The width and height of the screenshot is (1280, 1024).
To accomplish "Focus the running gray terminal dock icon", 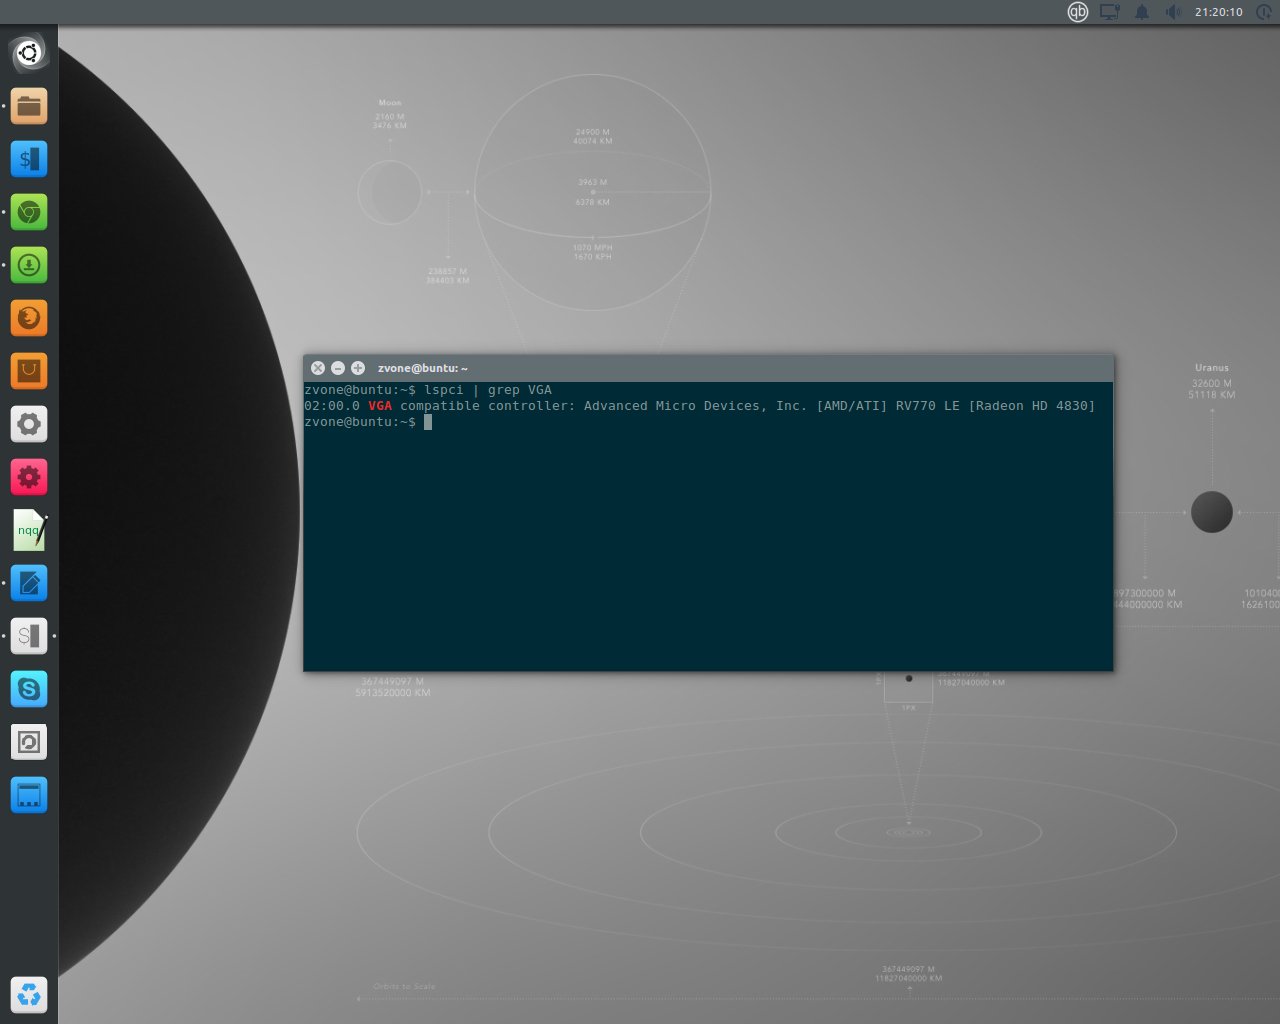I will [x=29, y=636].
